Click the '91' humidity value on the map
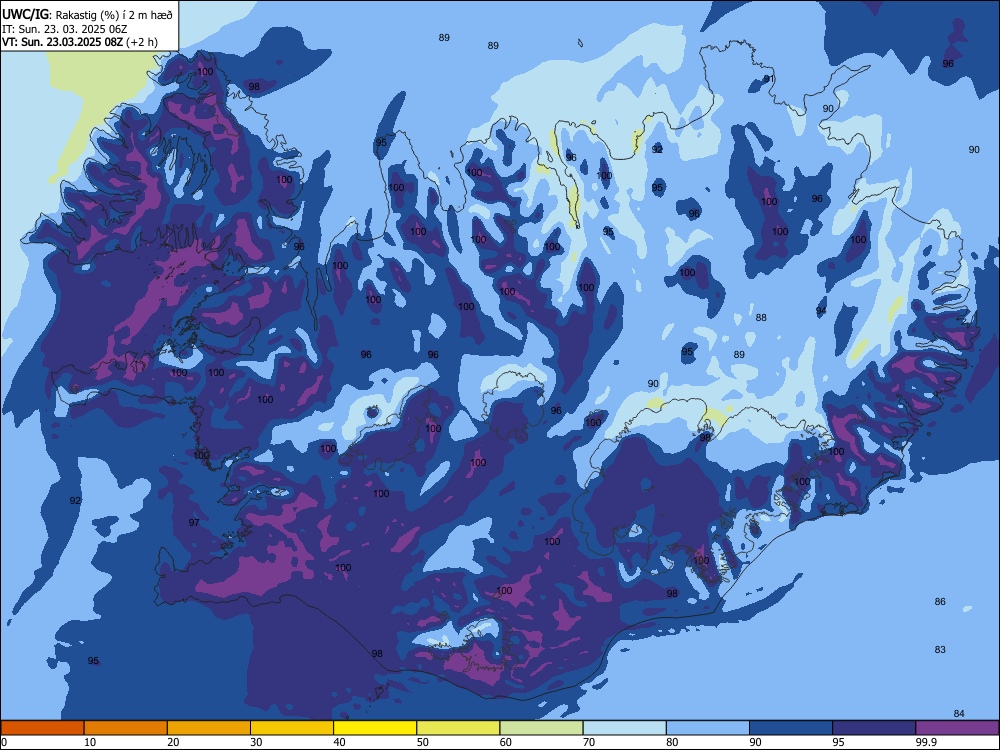The image size is (1000, 750). (769, 79)
